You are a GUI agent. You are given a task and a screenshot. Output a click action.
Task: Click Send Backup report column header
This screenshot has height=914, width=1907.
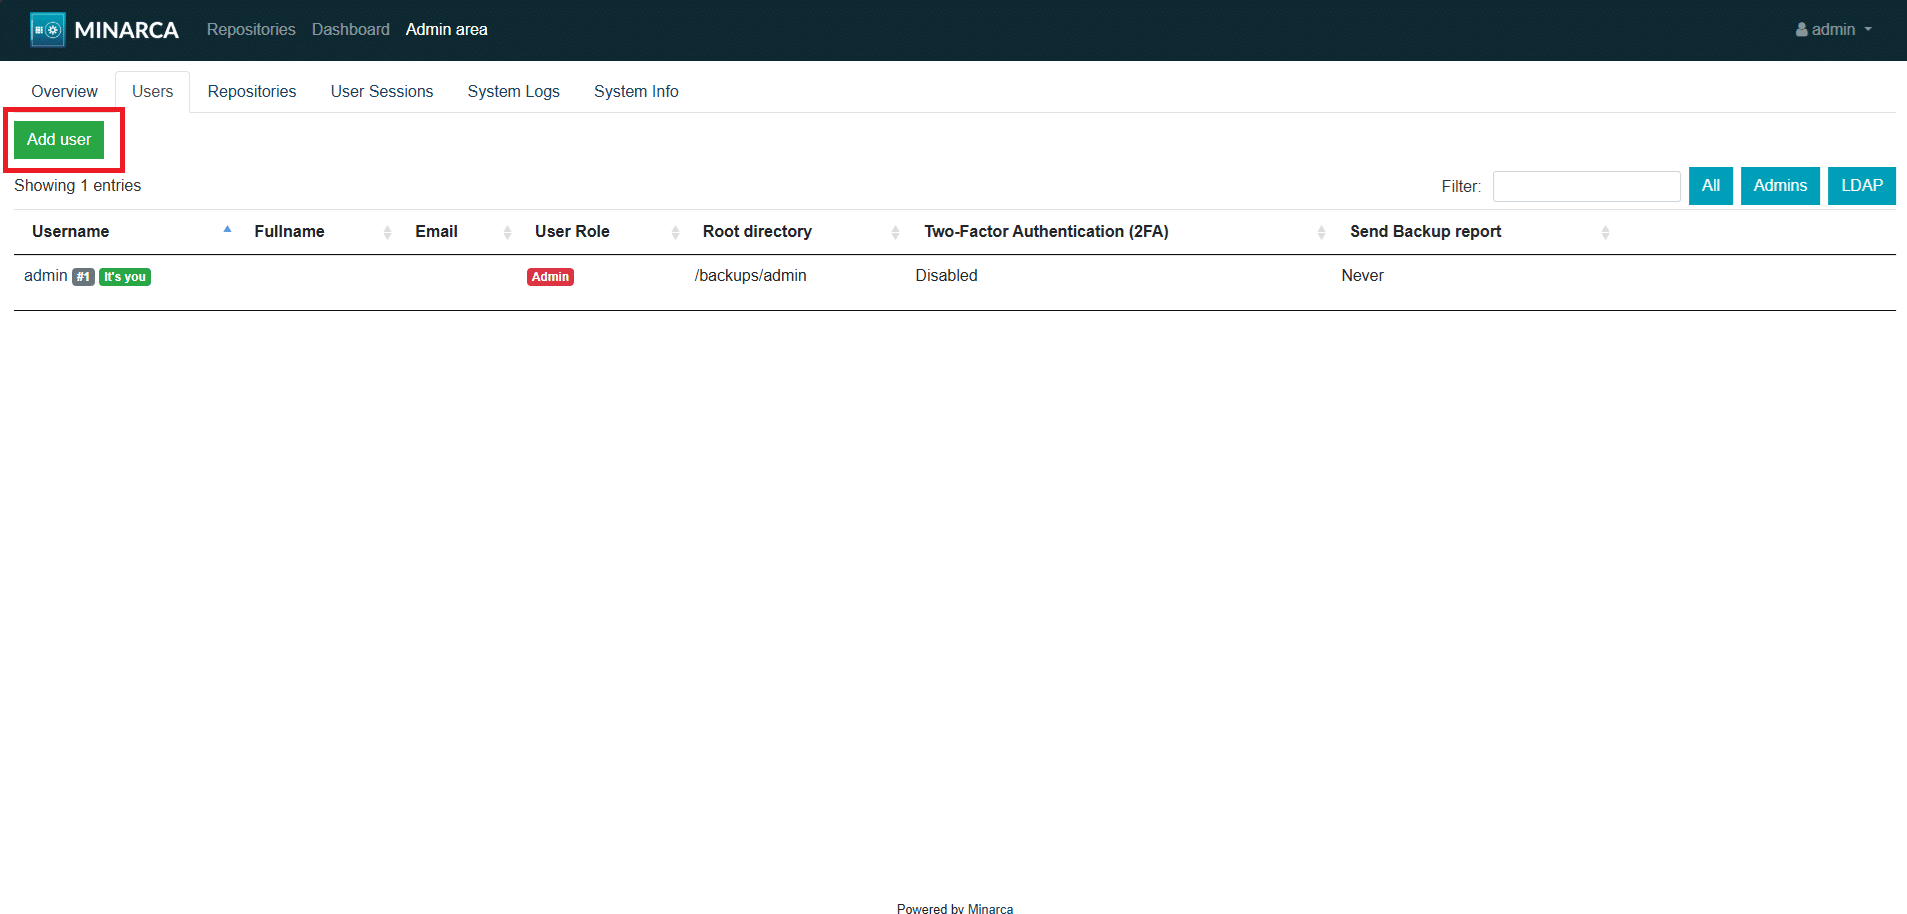coord(1425,232)
